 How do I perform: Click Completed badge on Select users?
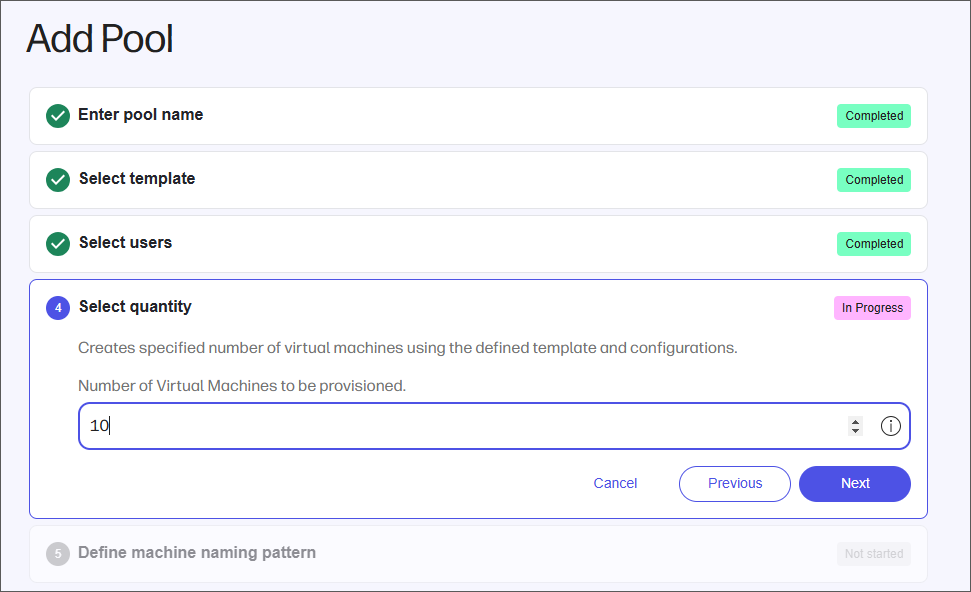pos(874,244)
